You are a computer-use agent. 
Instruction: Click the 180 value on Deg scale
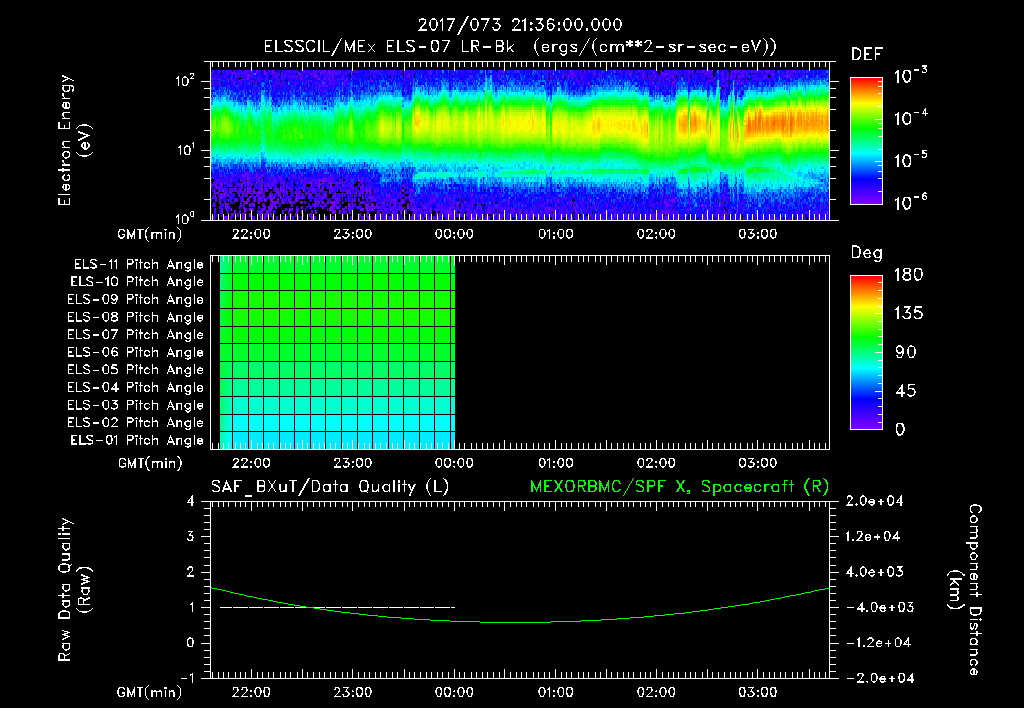(x=909, y=275)
